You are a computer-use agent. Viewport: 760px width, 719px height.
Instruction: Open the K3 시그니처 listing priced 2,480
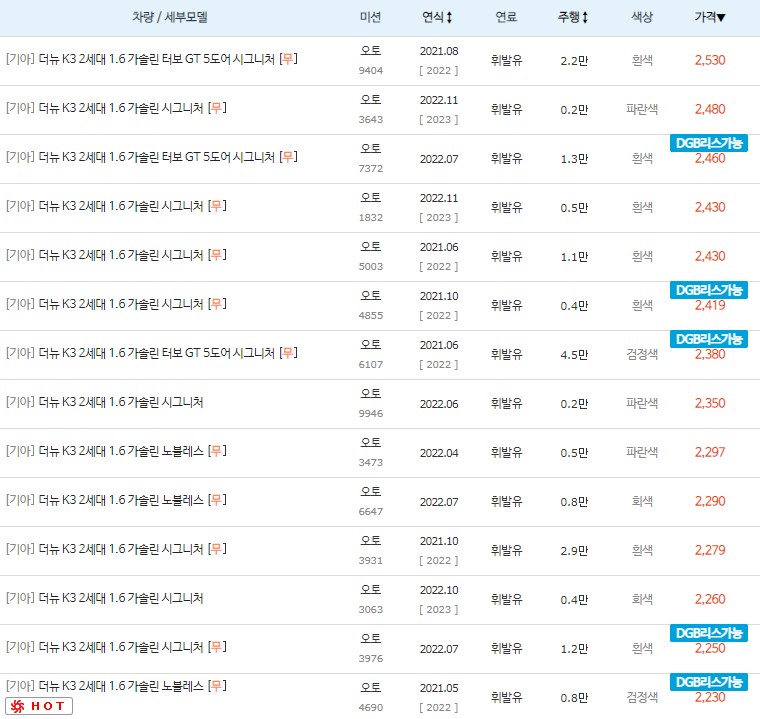click(x=116, y=108)
